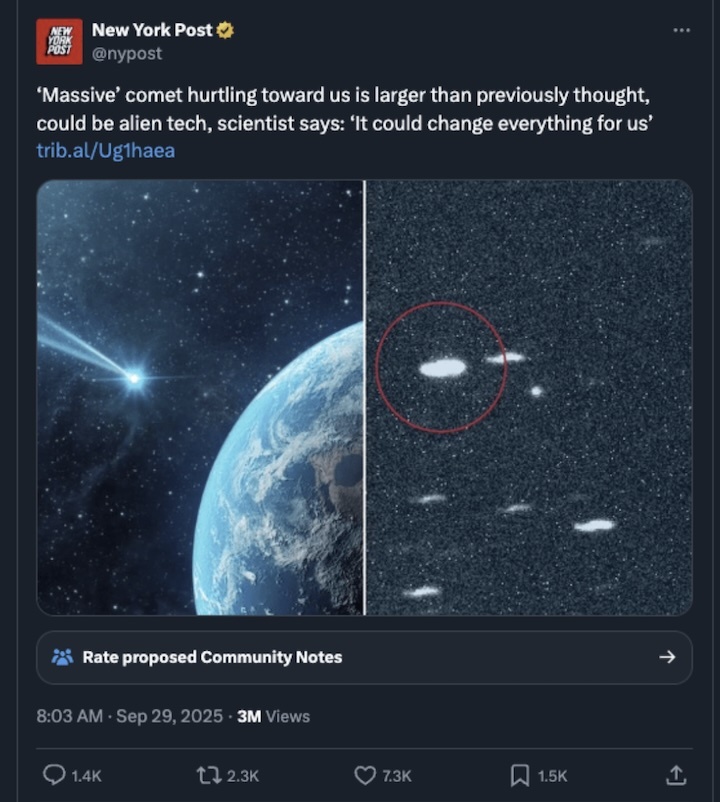Open the @nypost handle
This screenshot has height=802, width=720.
pos(126,53)
